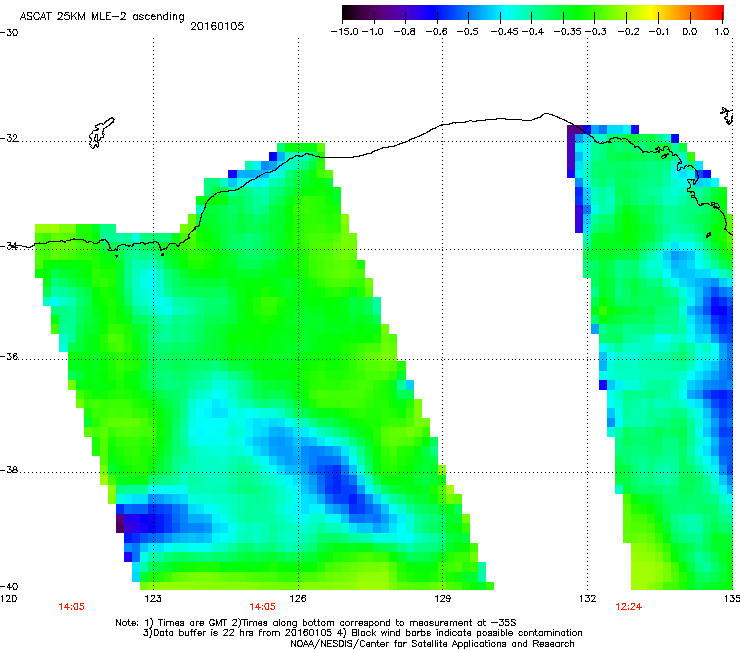
Task: Click the -36 latitude axis label
Action: point(9,356)
